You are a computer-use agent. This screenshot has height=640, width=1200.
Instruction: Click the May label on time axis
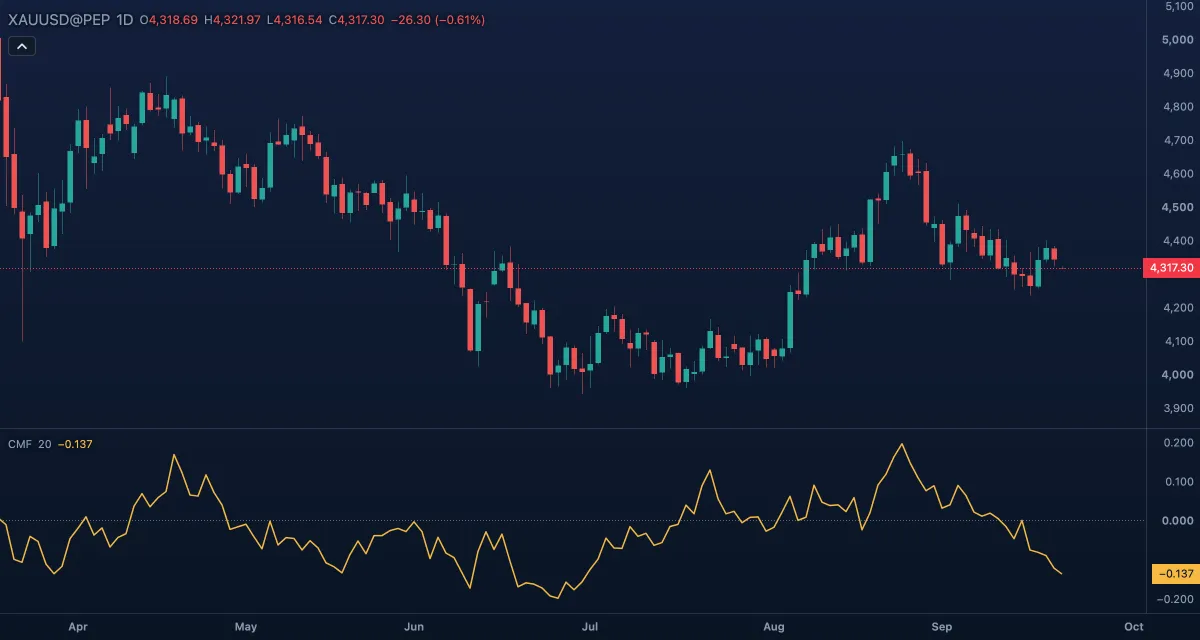246,627
